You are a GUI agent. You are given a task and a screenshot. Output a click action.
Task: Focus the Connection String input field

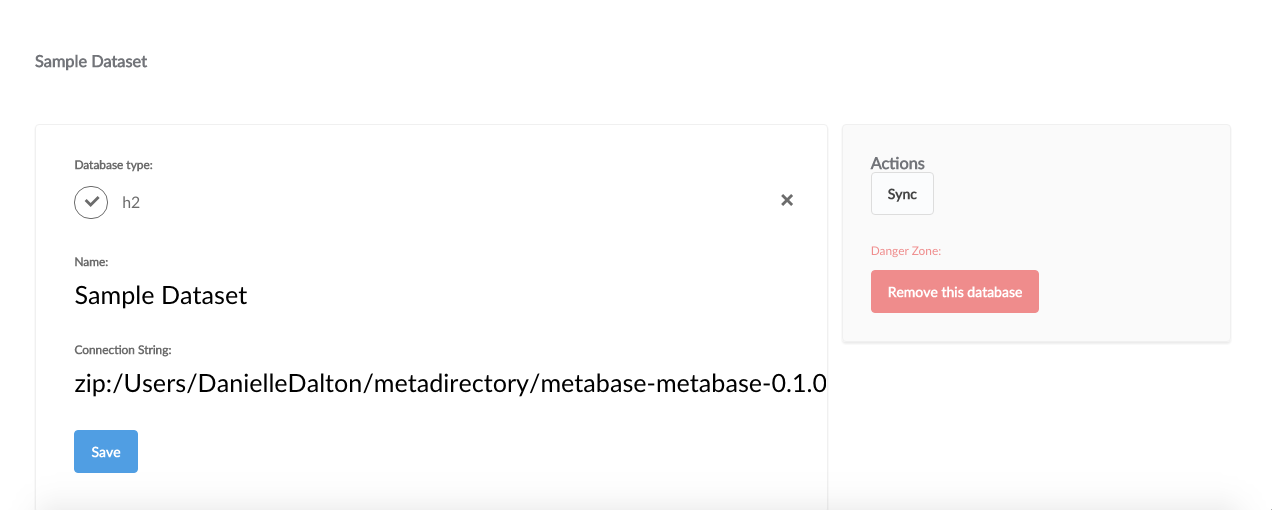click(450, 383)
